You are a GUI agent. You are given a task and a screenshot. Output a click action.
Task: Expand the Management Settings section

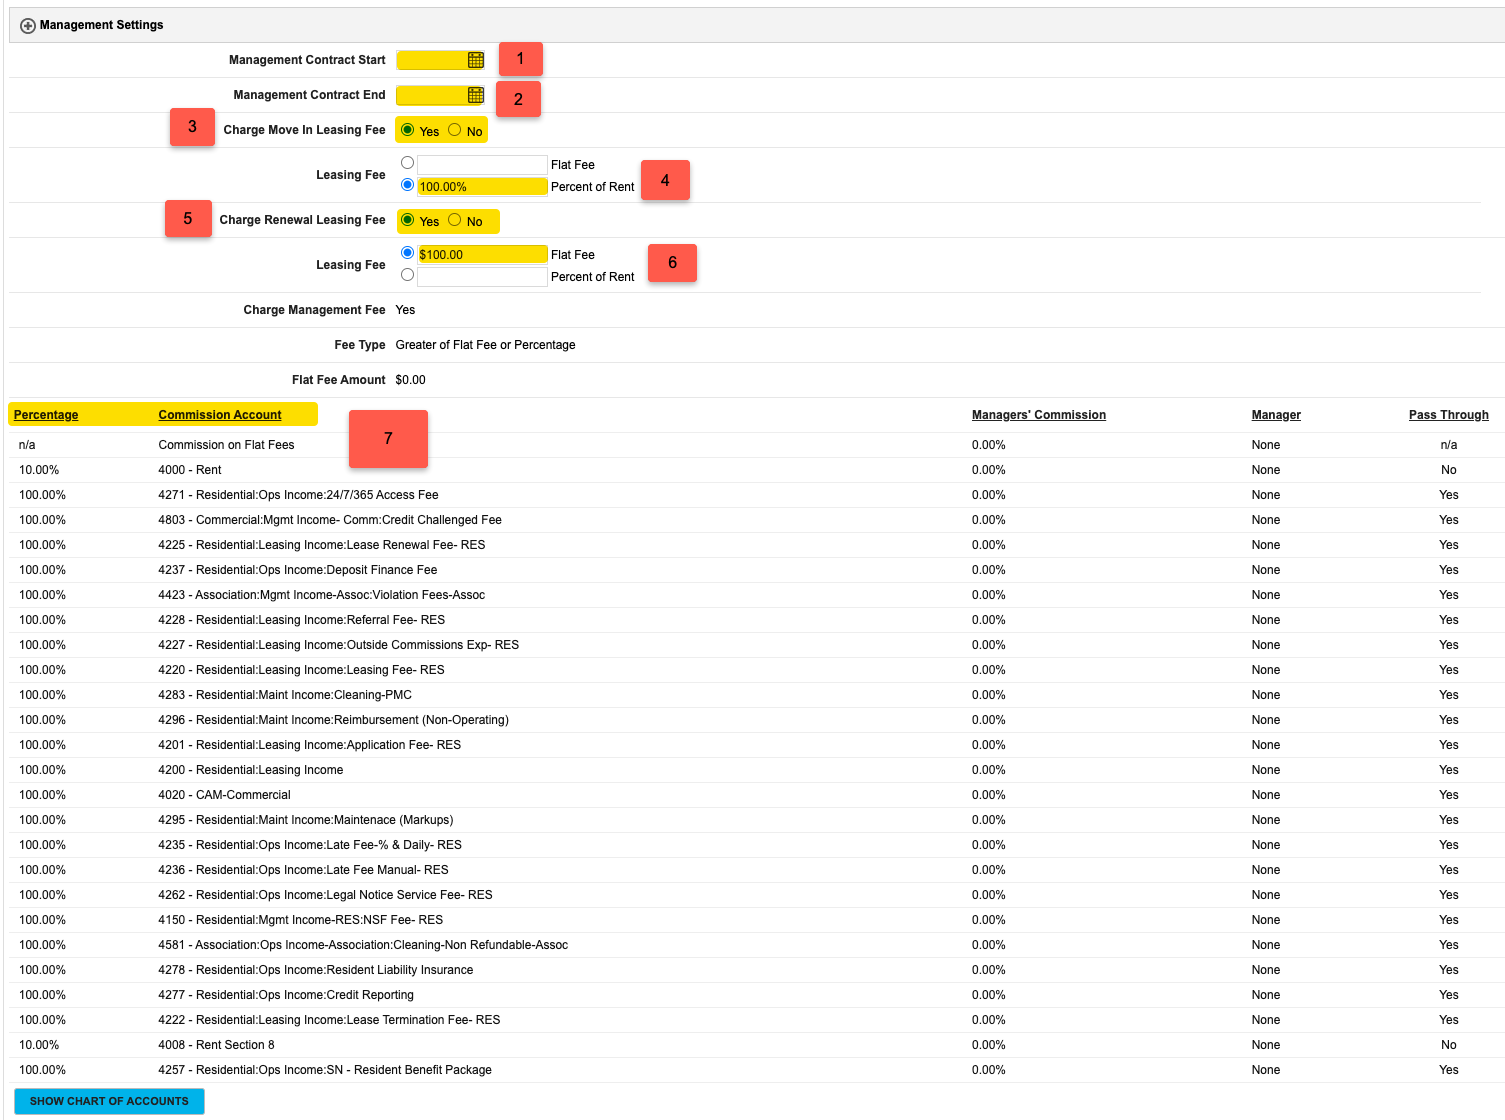(x=26, y=25)
